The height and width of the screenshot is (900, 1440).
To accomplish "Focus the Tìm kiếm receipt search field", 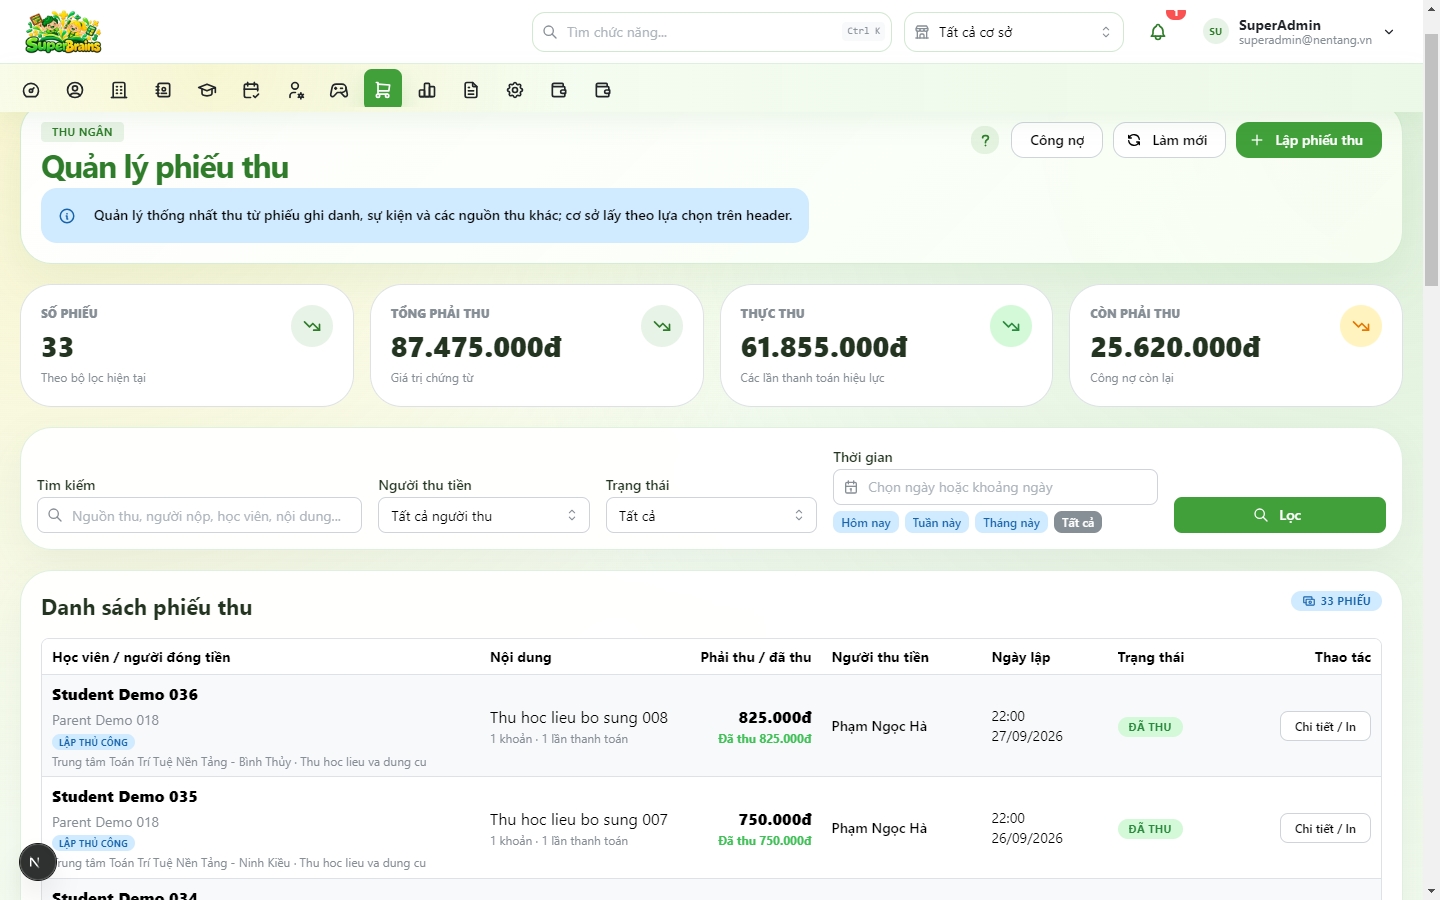I will [x=199, y=516].
